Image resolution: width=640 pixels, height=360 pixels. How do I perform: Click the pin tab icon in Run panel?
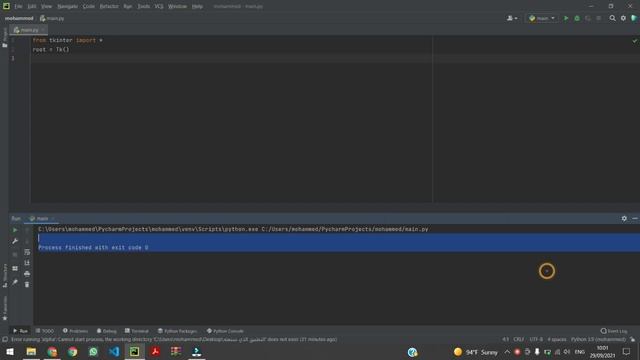(15, 282)
